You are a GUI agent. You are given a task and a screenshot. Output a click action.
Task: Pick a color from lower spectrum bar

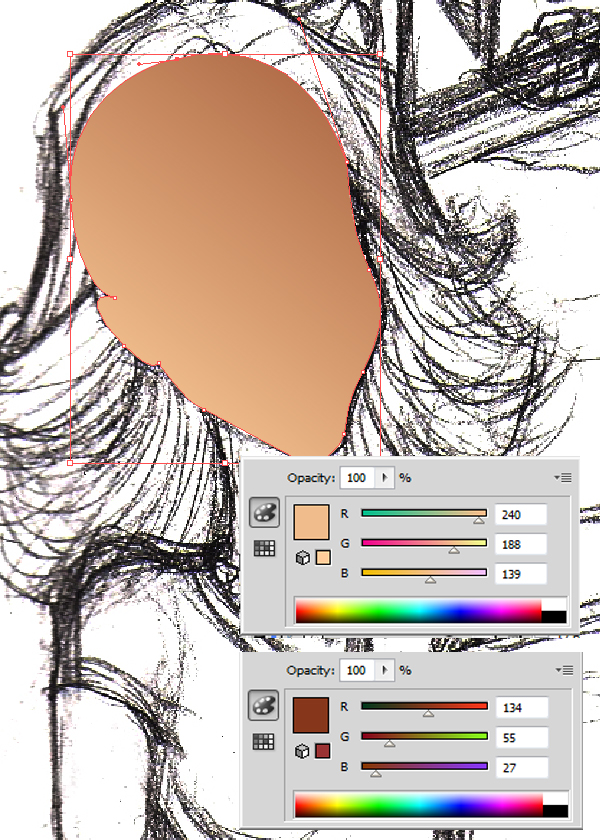419,806
